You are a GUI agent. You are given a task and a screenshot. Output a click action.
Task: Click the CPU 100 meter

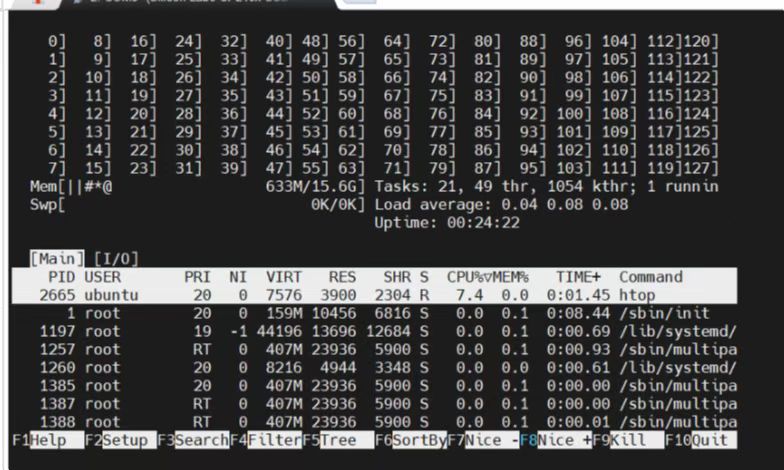point(574,114)
